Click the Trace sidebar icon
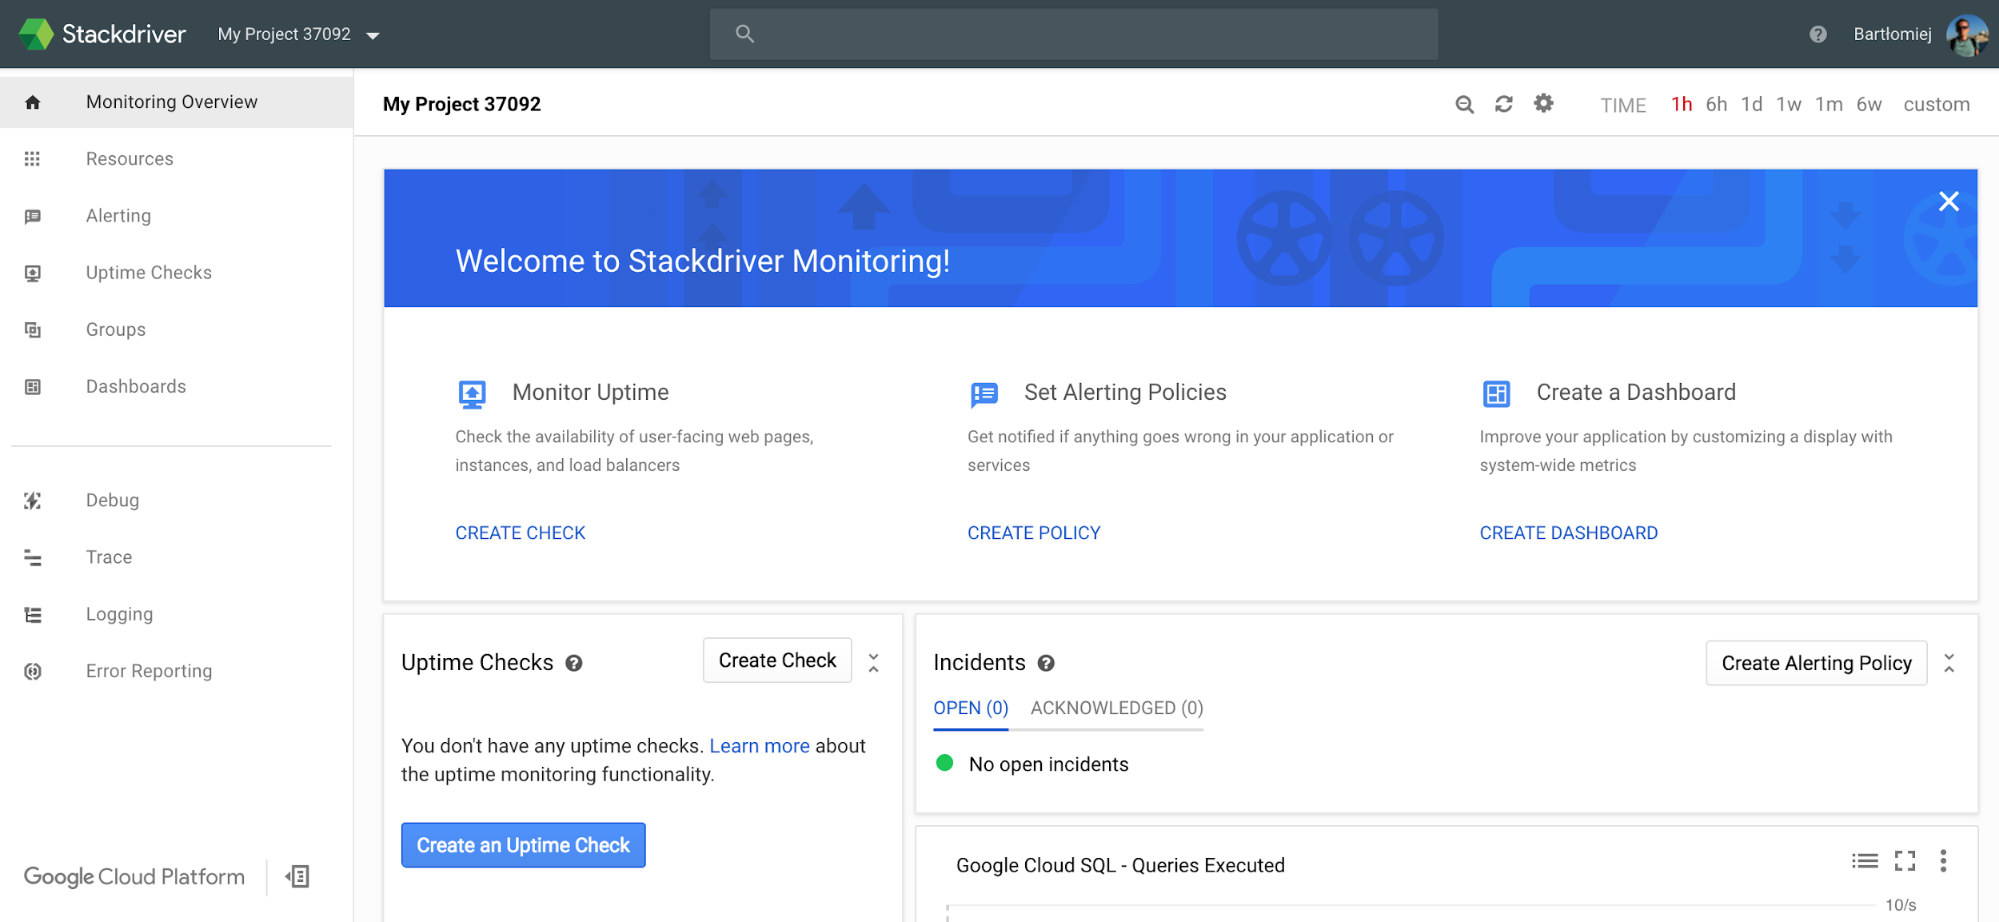Viewport: 1999px width, 922px height. [x=32, y=557]
